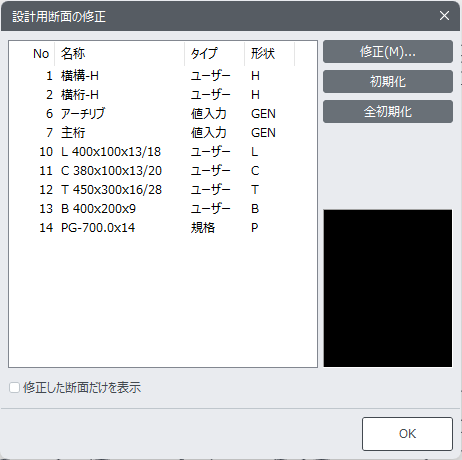Sort list by 形状 column header
The height and width of the screenshot is (460, 462).
(270, 53)
